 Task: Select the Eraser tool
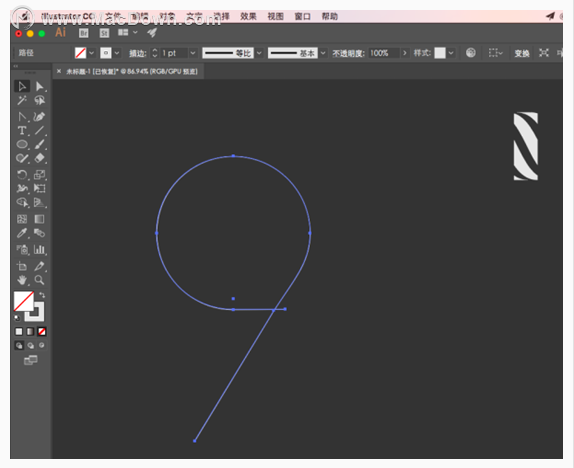click(x=39, y=158)
